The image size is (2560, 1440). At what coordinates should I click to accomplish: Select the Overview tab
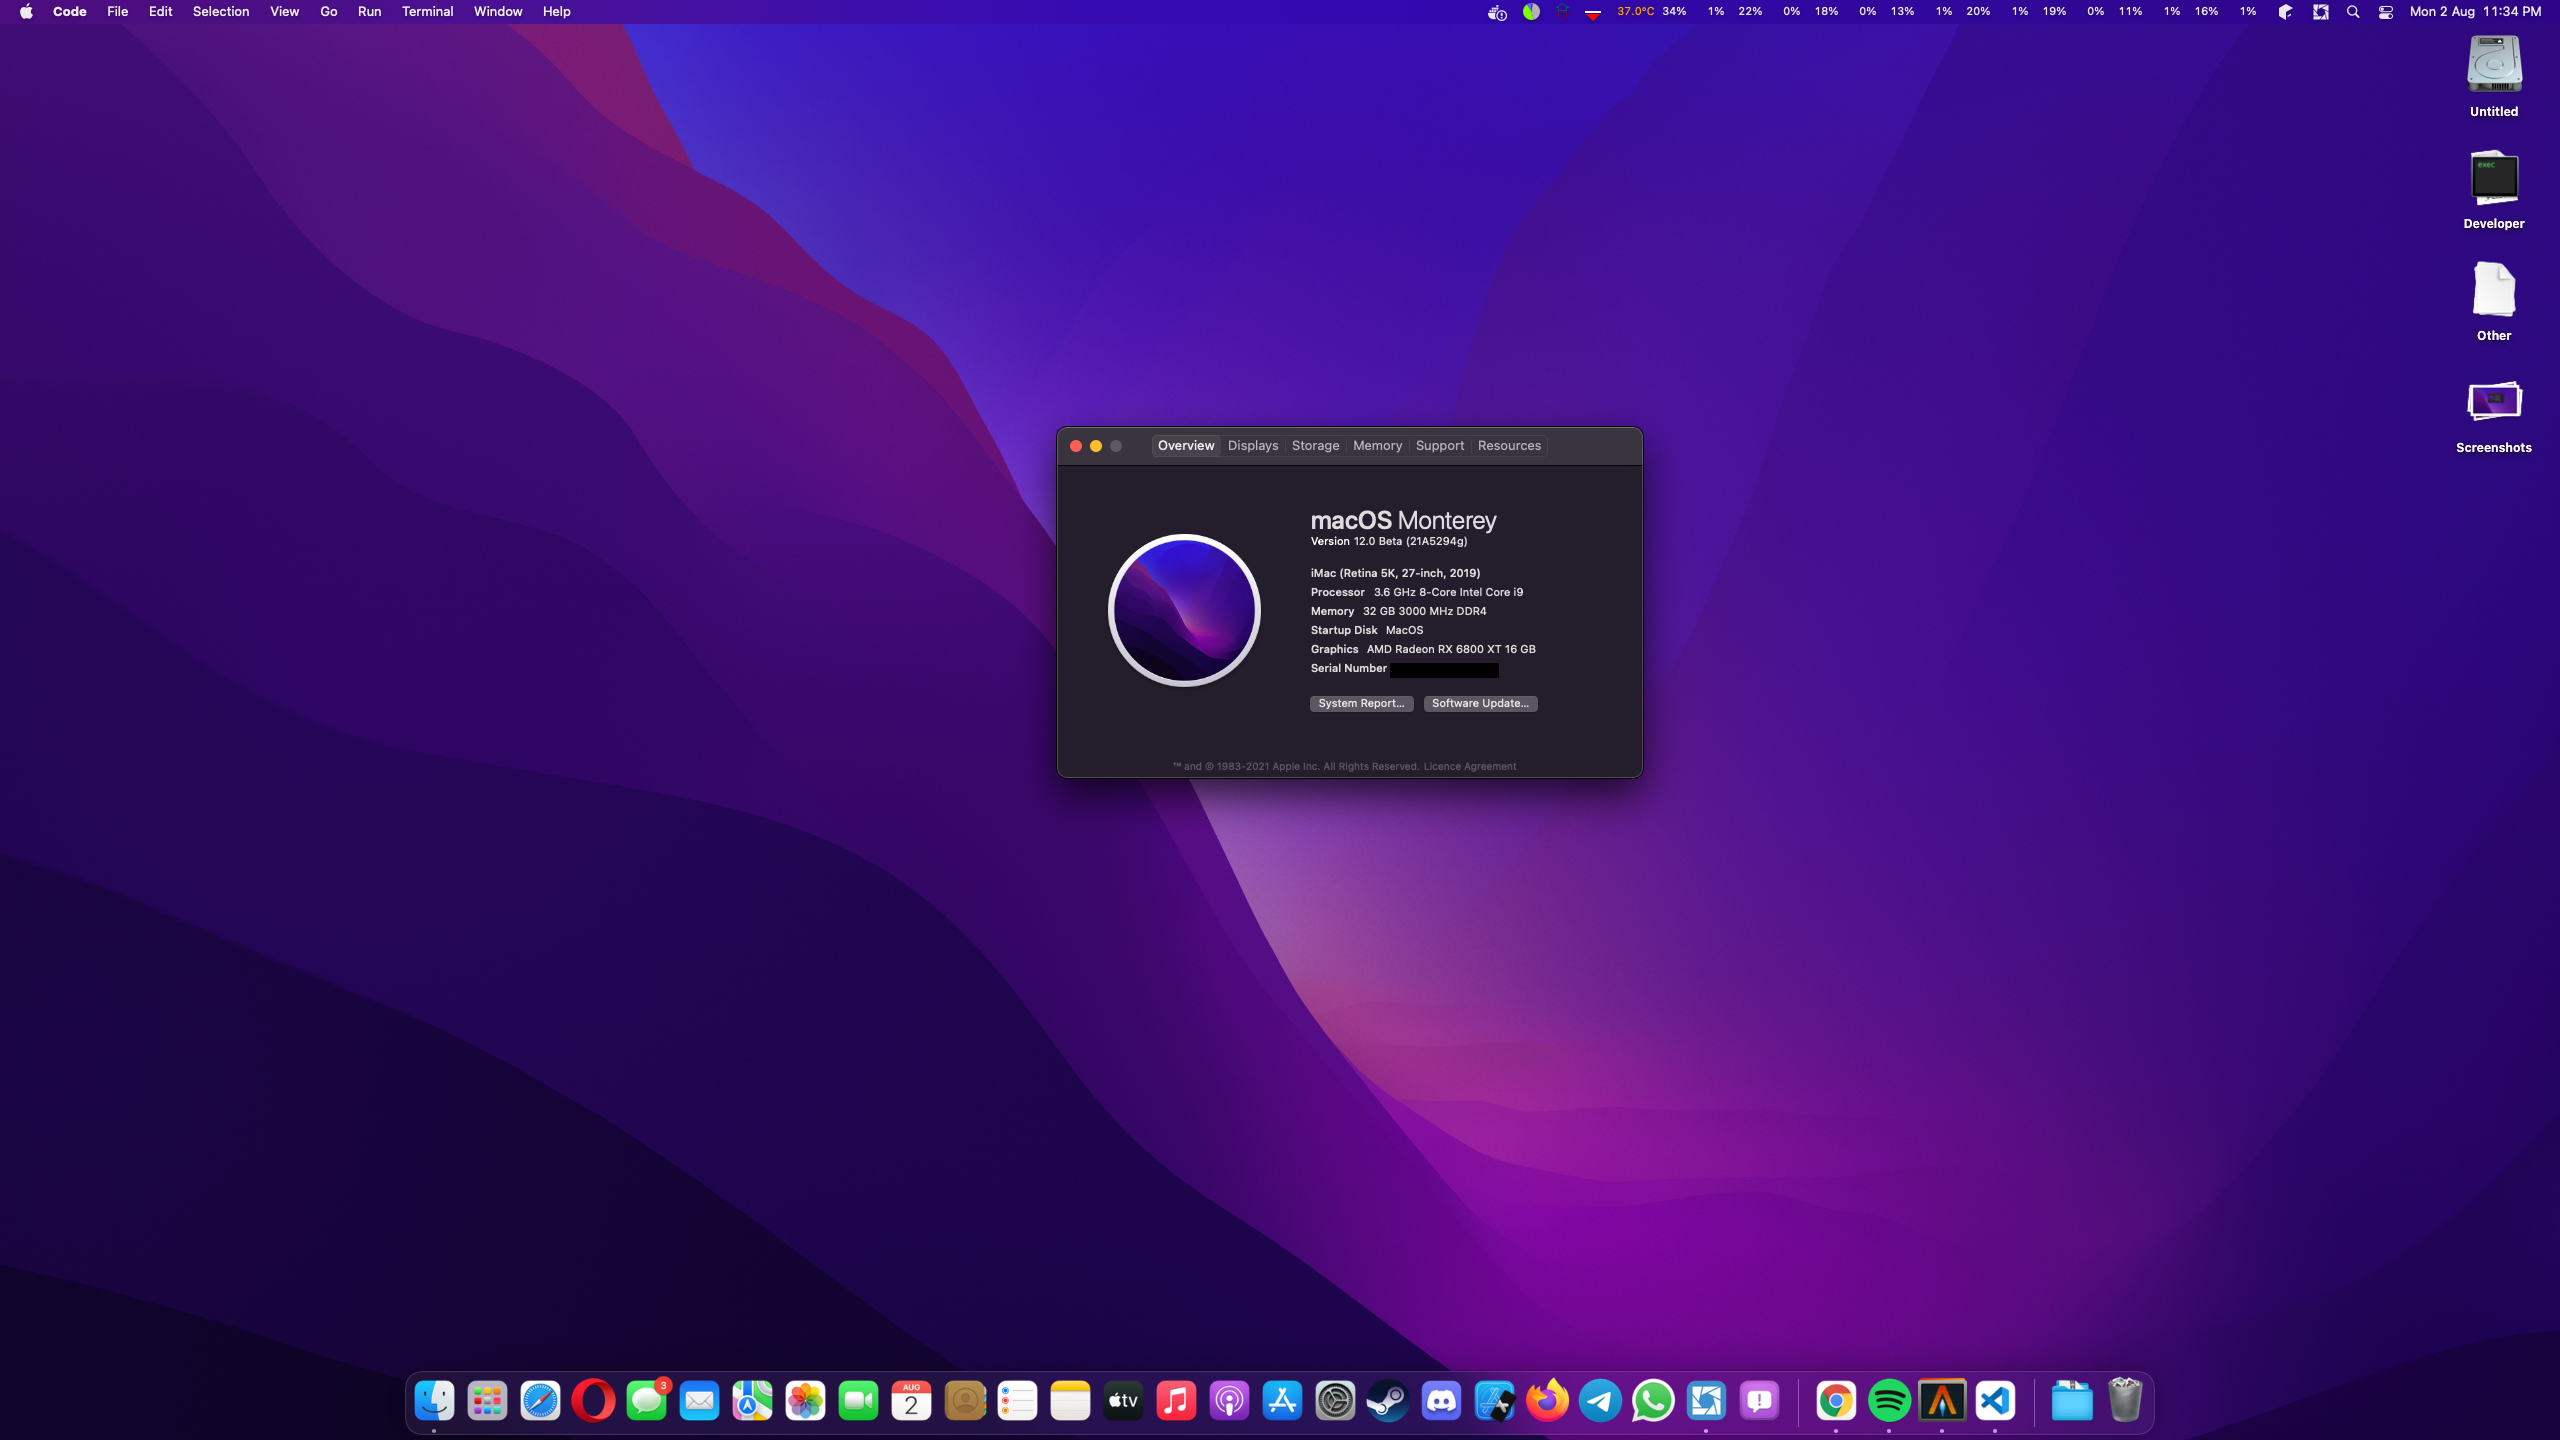pyautogui.click(x=1186, y=446)
